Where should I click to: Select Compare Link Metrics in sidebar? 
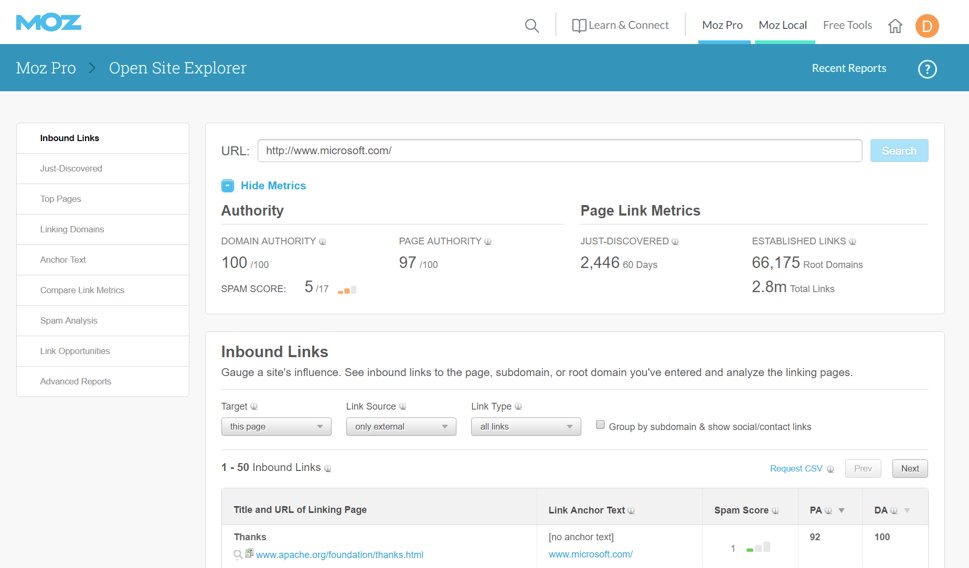pos(103,290)
